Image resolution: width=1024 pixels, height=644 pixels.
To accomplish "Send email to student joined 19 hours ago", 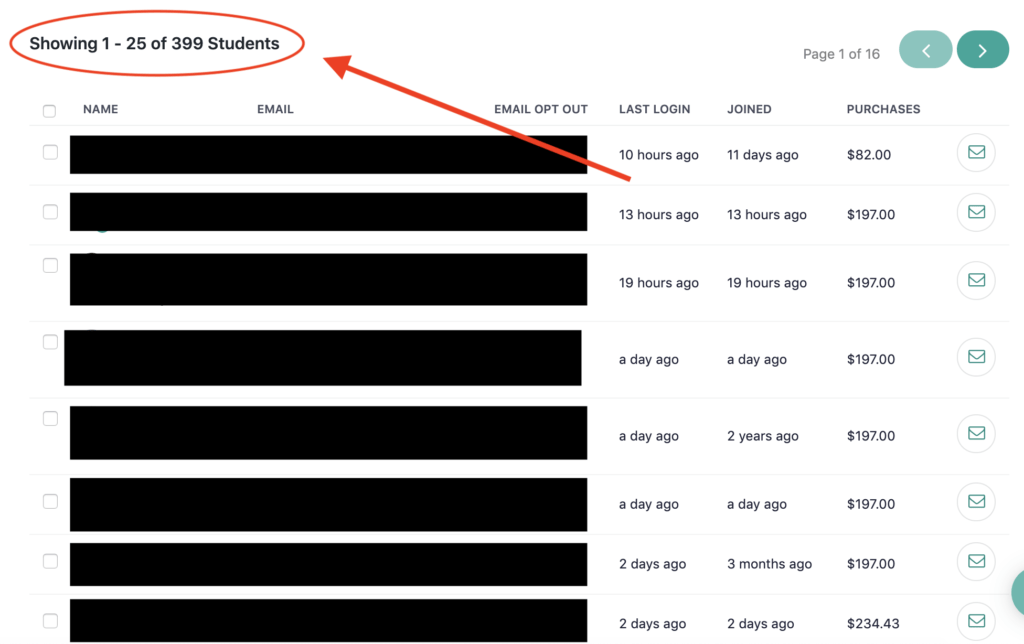I will pyautogui.click(x=976, y=280).
